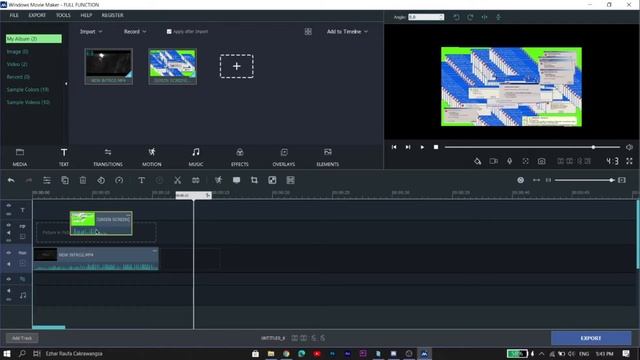Viewport: 640px width, 360px height.
Task: Open the paint bucket background fill
Action: point(477,161)
